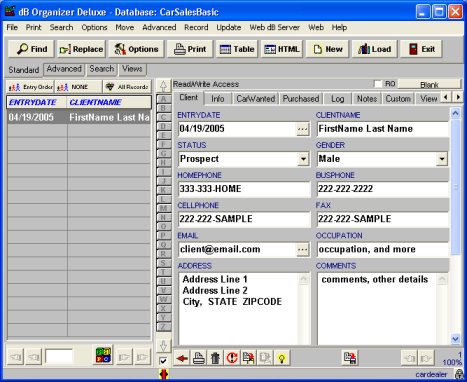Image resolution: width=467 pixels, height=382 pixels.
Task: Click the up arrow above alphabet index
Action: point(163,86)
